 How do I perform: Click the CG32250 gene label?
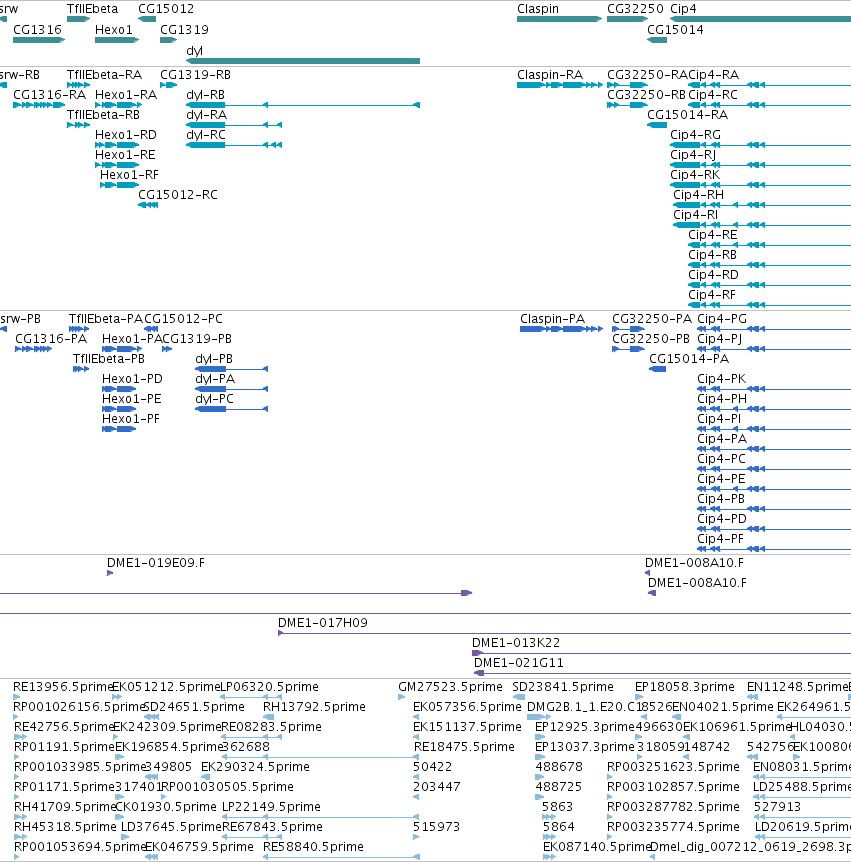(x=636, y=9)
